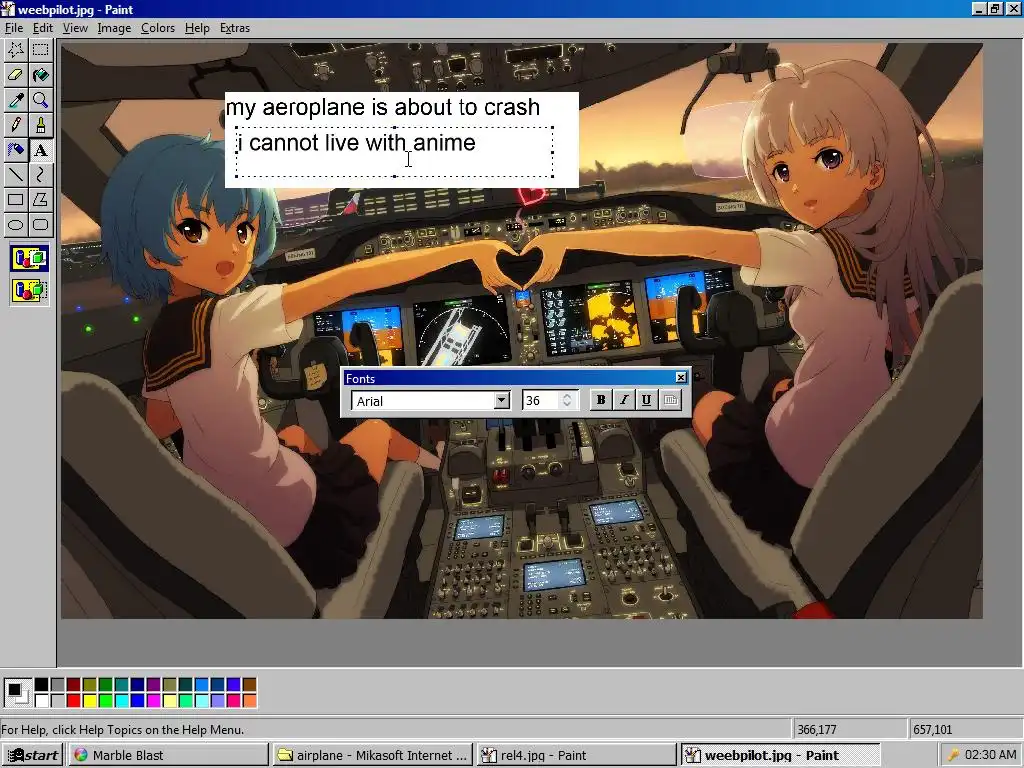
Task: Select the Curve tool
Action: 40,175
